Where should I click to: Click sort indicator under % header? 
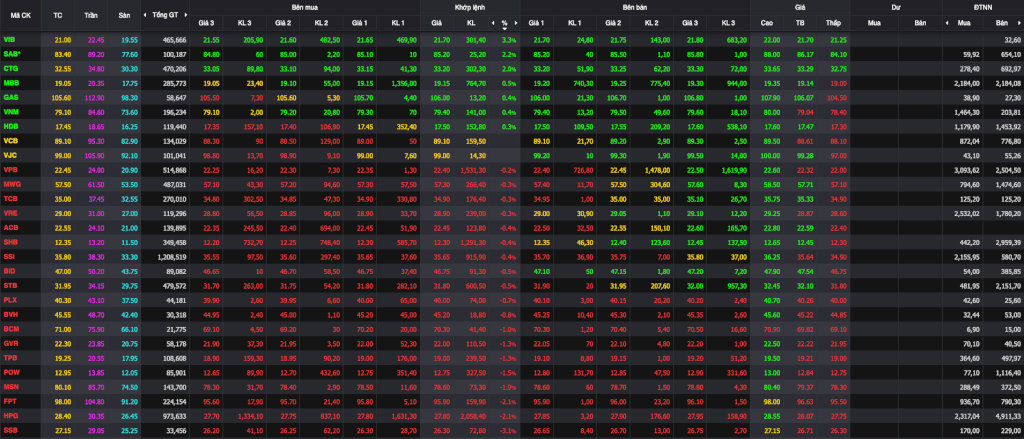click(505, 28)
